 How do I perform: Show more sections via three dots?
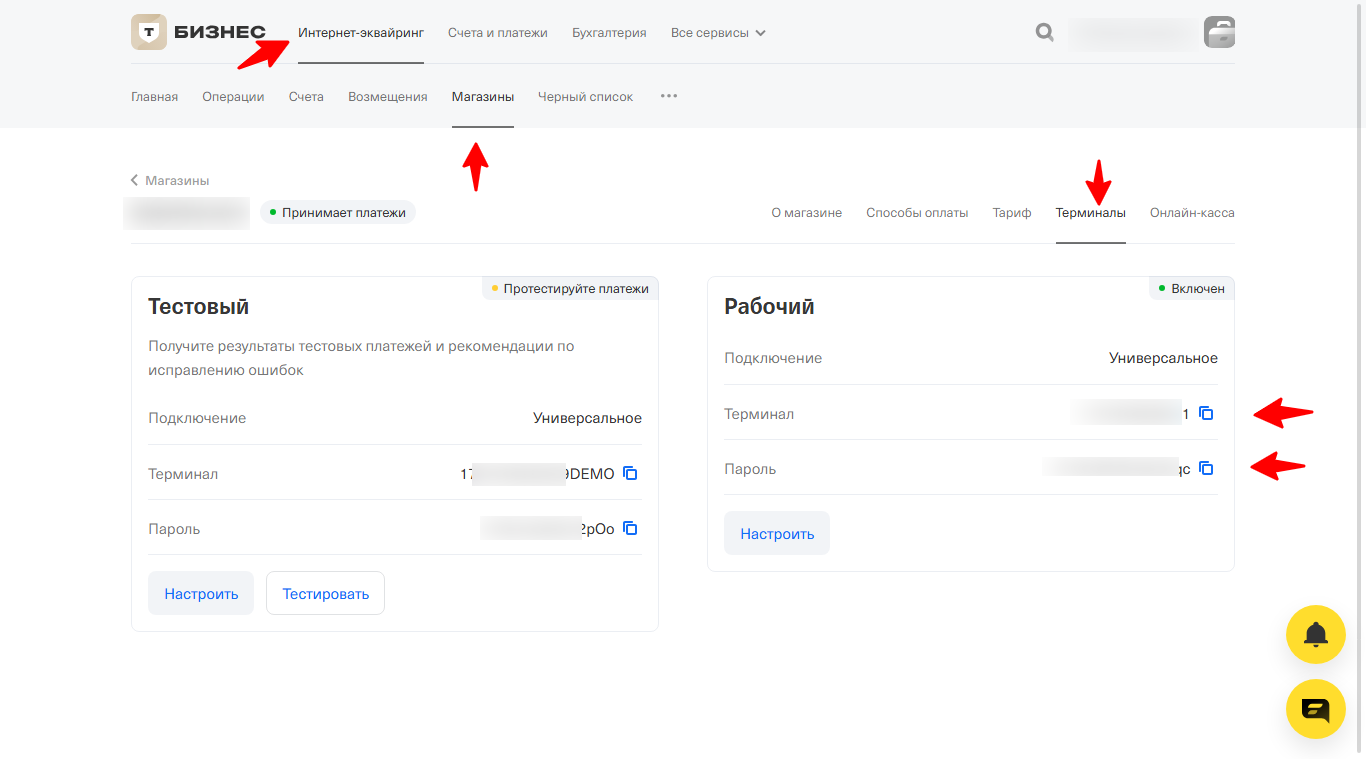(669, 96)
